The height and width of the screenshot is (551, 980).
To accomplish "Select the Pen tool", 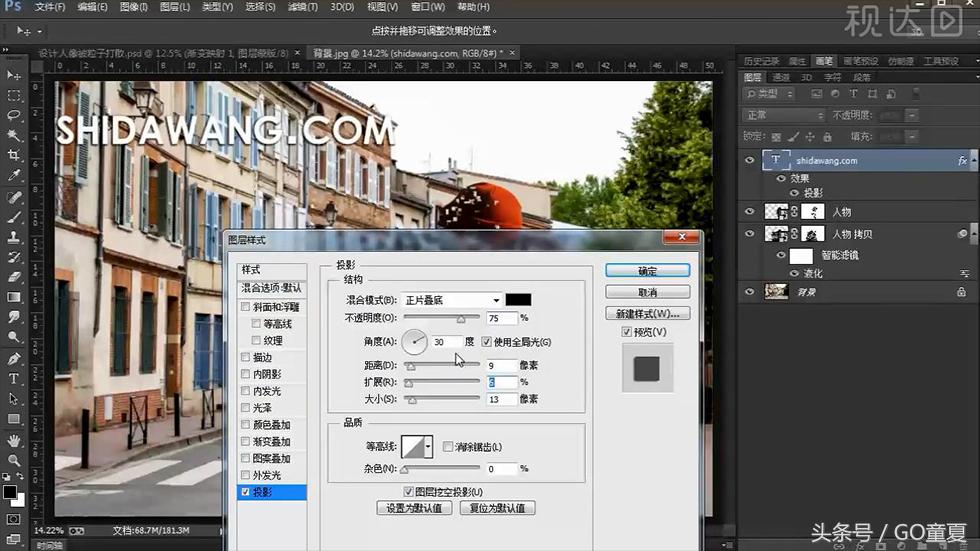I will coord(13,359).
